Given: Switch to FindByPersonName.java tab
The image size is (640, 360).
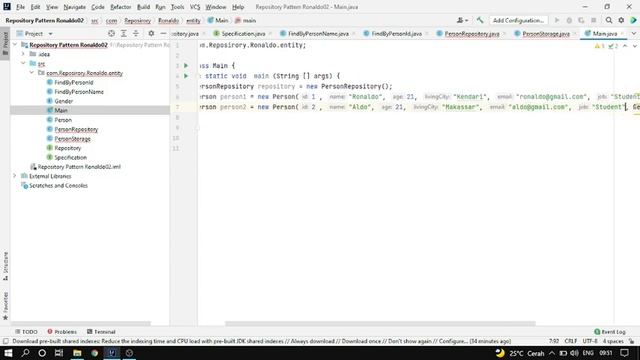Looking at the screenshot, I should pos(317,33).
